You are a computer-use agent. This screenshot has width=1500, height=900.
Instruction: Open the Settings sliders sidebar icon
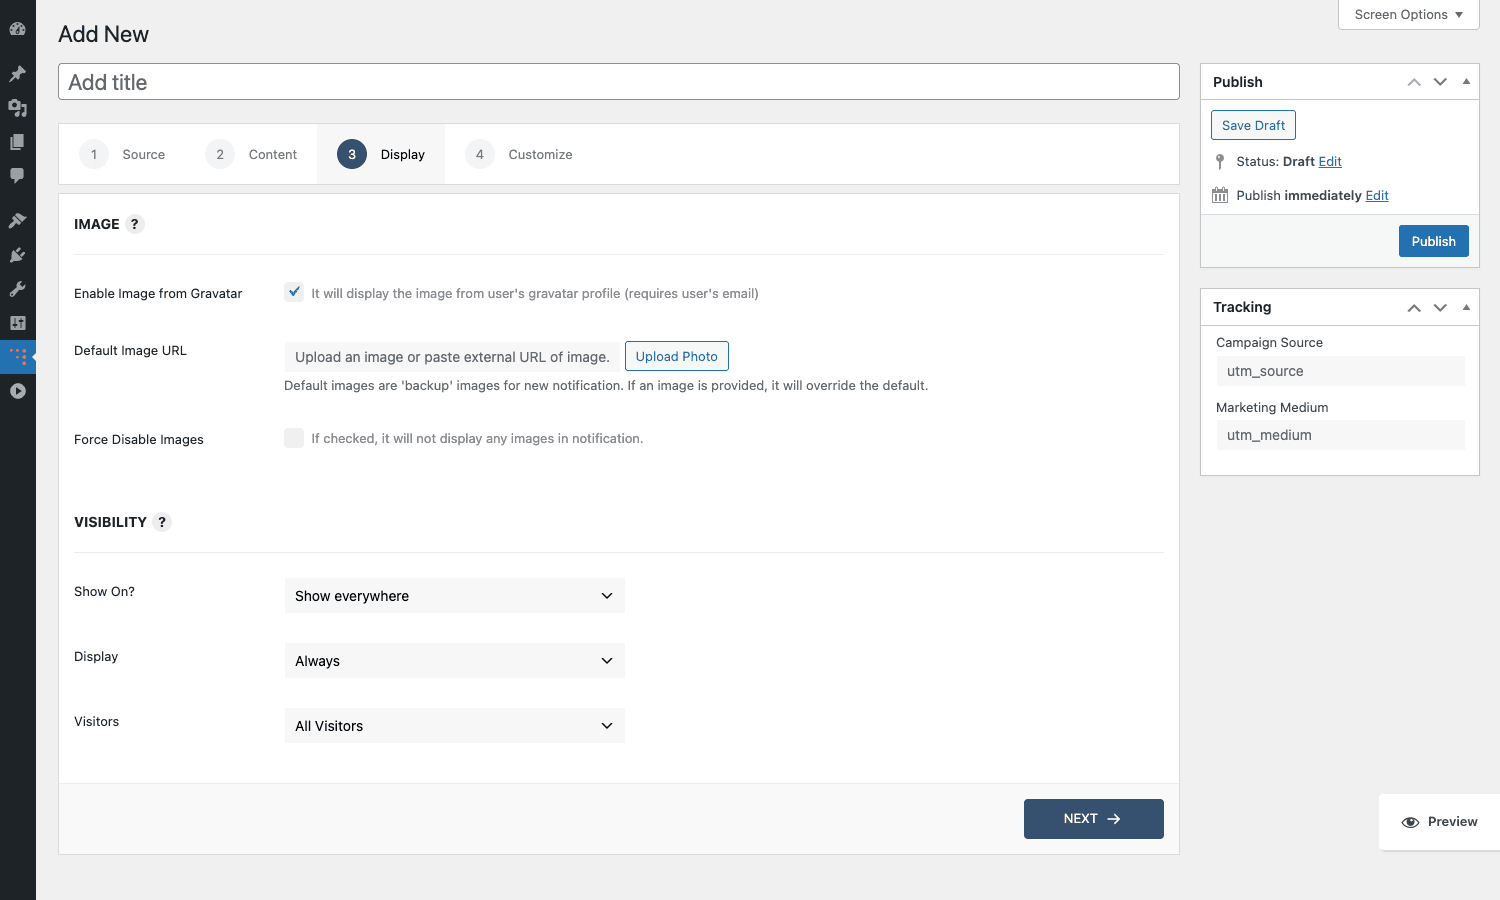pos(17,323)
